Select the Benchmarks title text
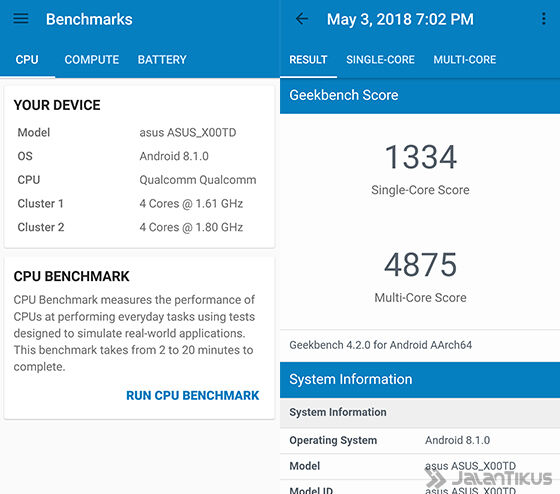This screenshot has height=494, width=560. click(x=89, y=19)
